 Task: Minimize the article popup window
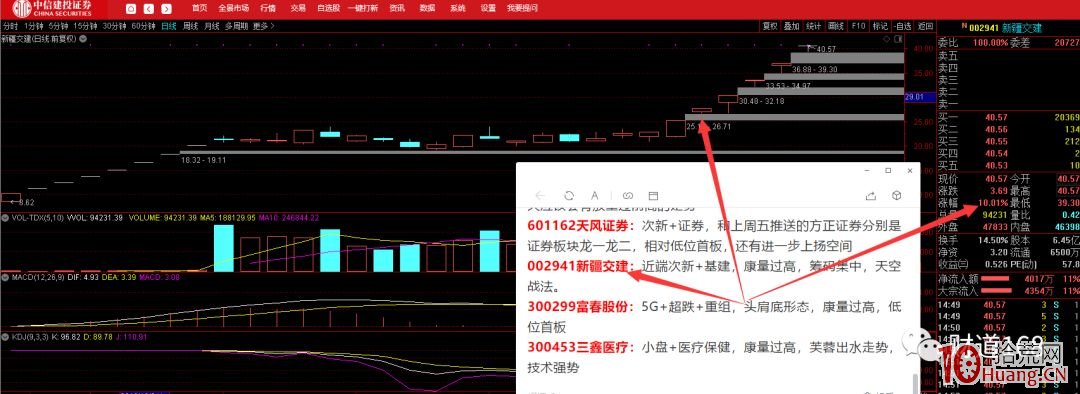pyautogui.click(x=867, y=170)
